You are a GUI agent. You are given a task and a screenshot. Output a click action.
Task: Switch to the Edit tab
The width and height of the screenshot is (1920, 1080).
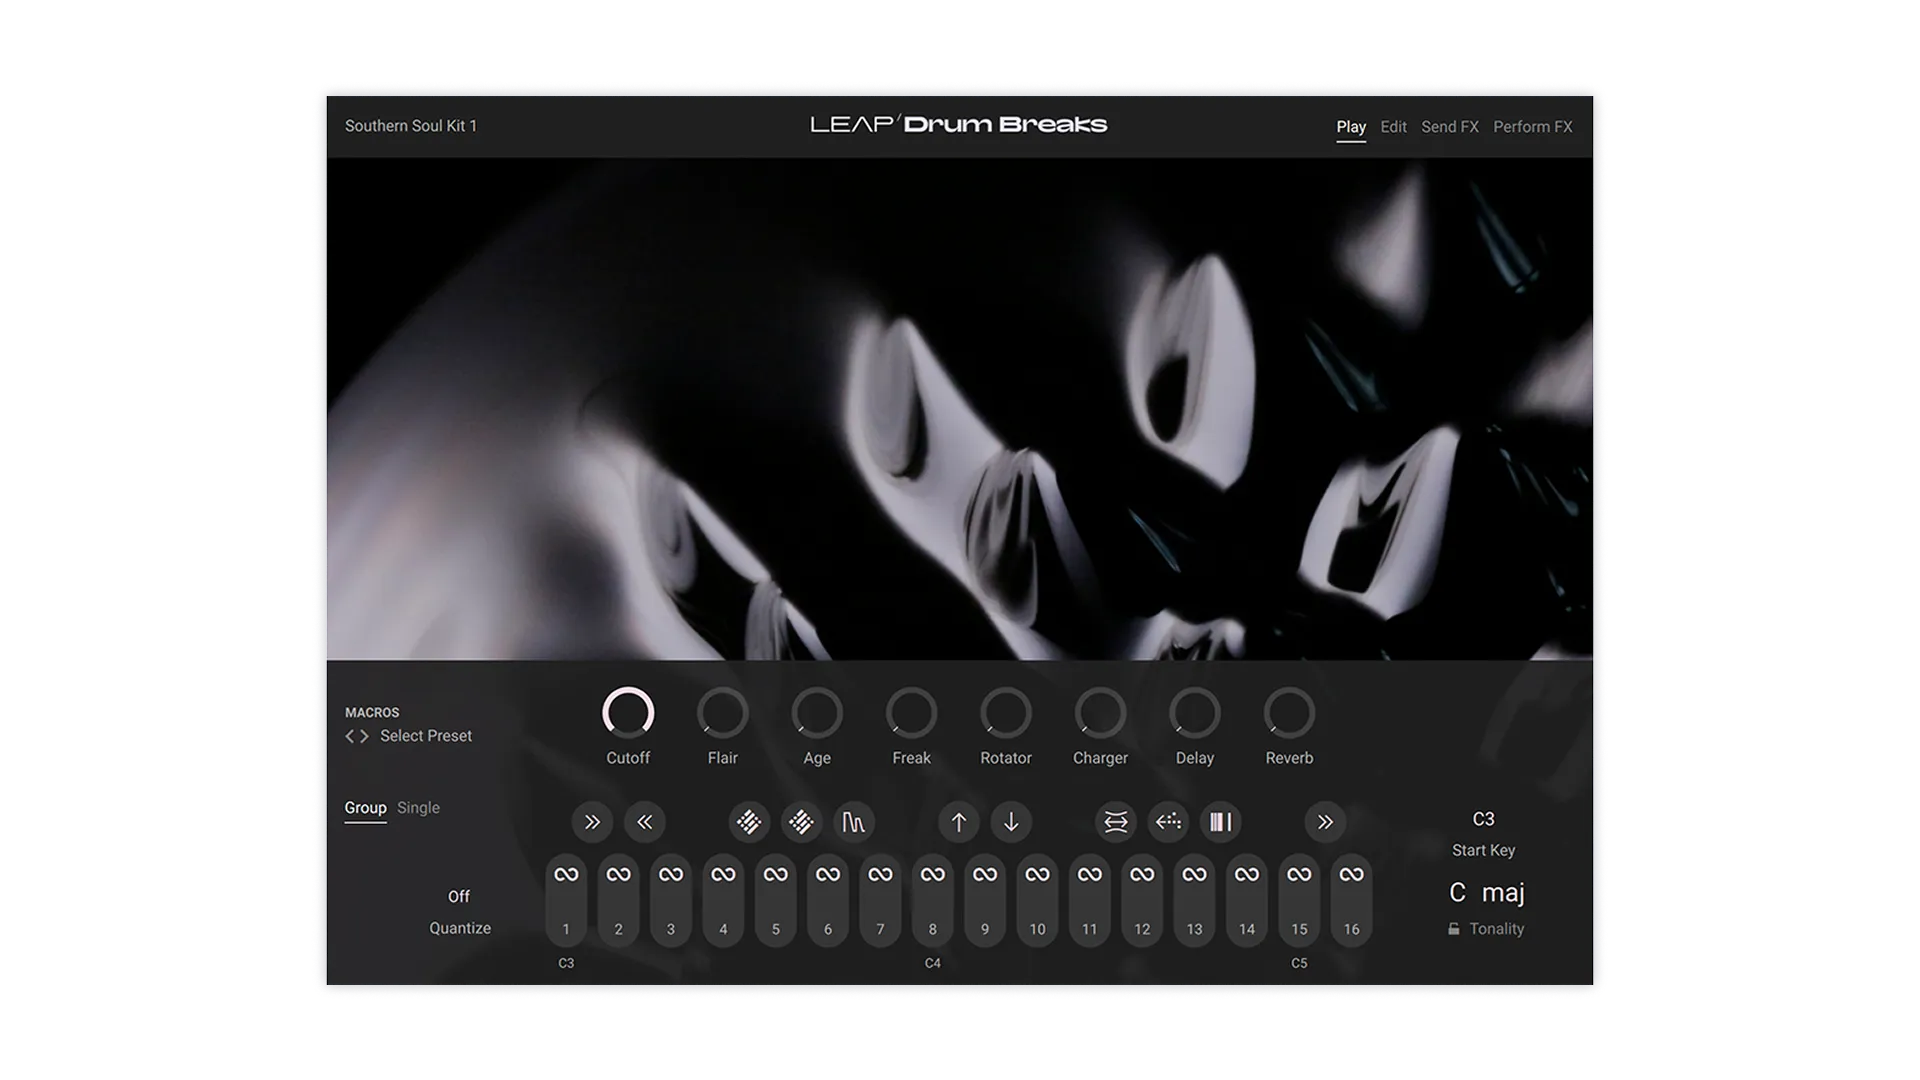pos(1393,127)
